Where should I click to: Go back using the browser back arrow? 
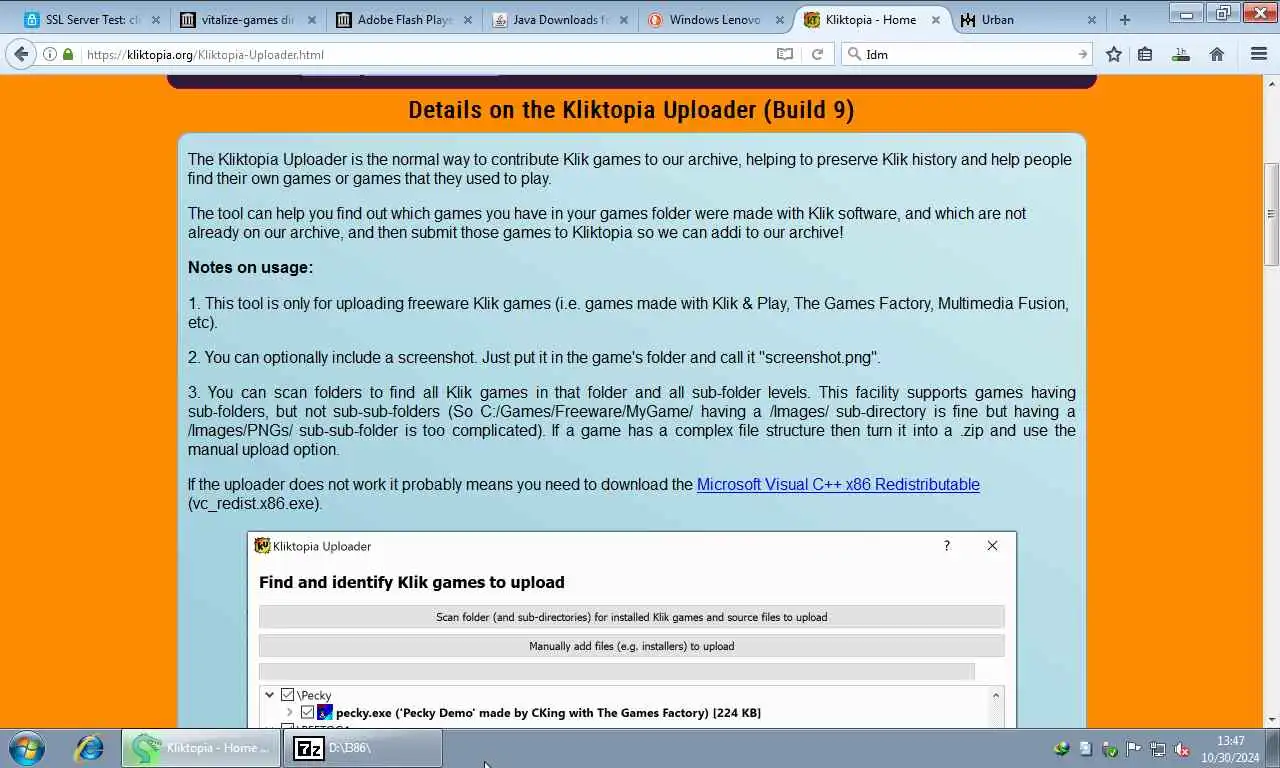click(x=22, y=55)
